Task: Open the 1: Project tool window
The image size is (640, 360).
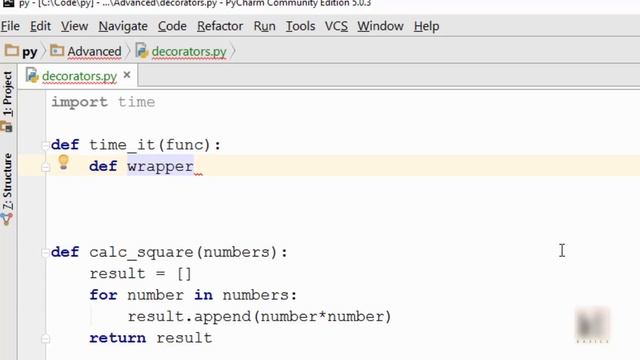Action: coord(8,94)
